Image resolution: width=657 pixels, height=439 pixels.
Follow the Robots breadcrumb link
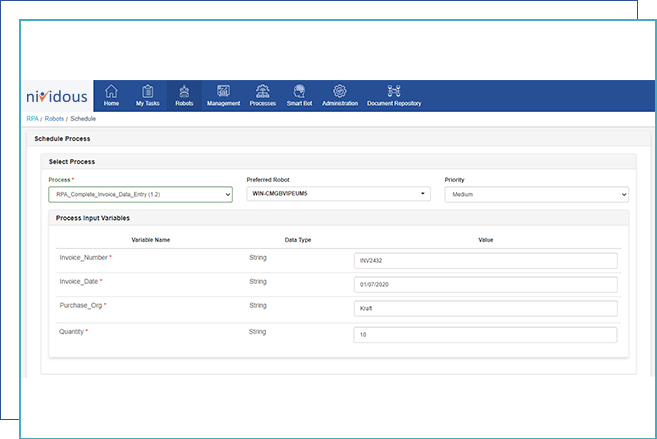click(x=54, y=119)
